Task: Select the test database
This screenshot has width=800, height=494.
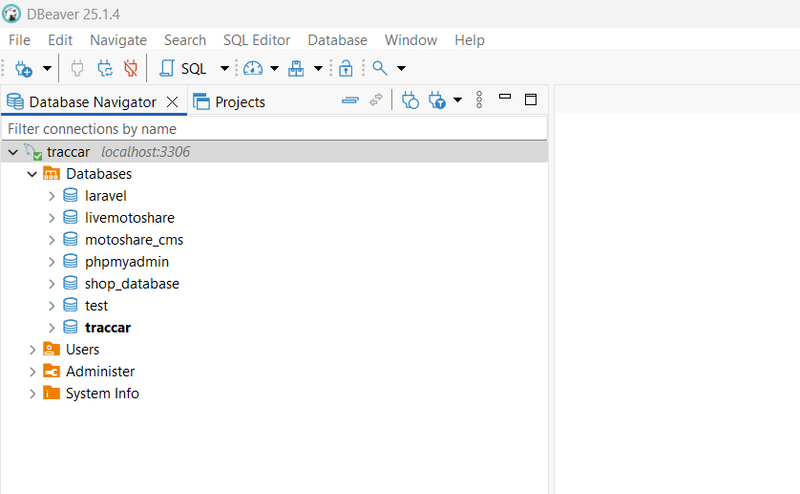Action: tap(96, 306)
